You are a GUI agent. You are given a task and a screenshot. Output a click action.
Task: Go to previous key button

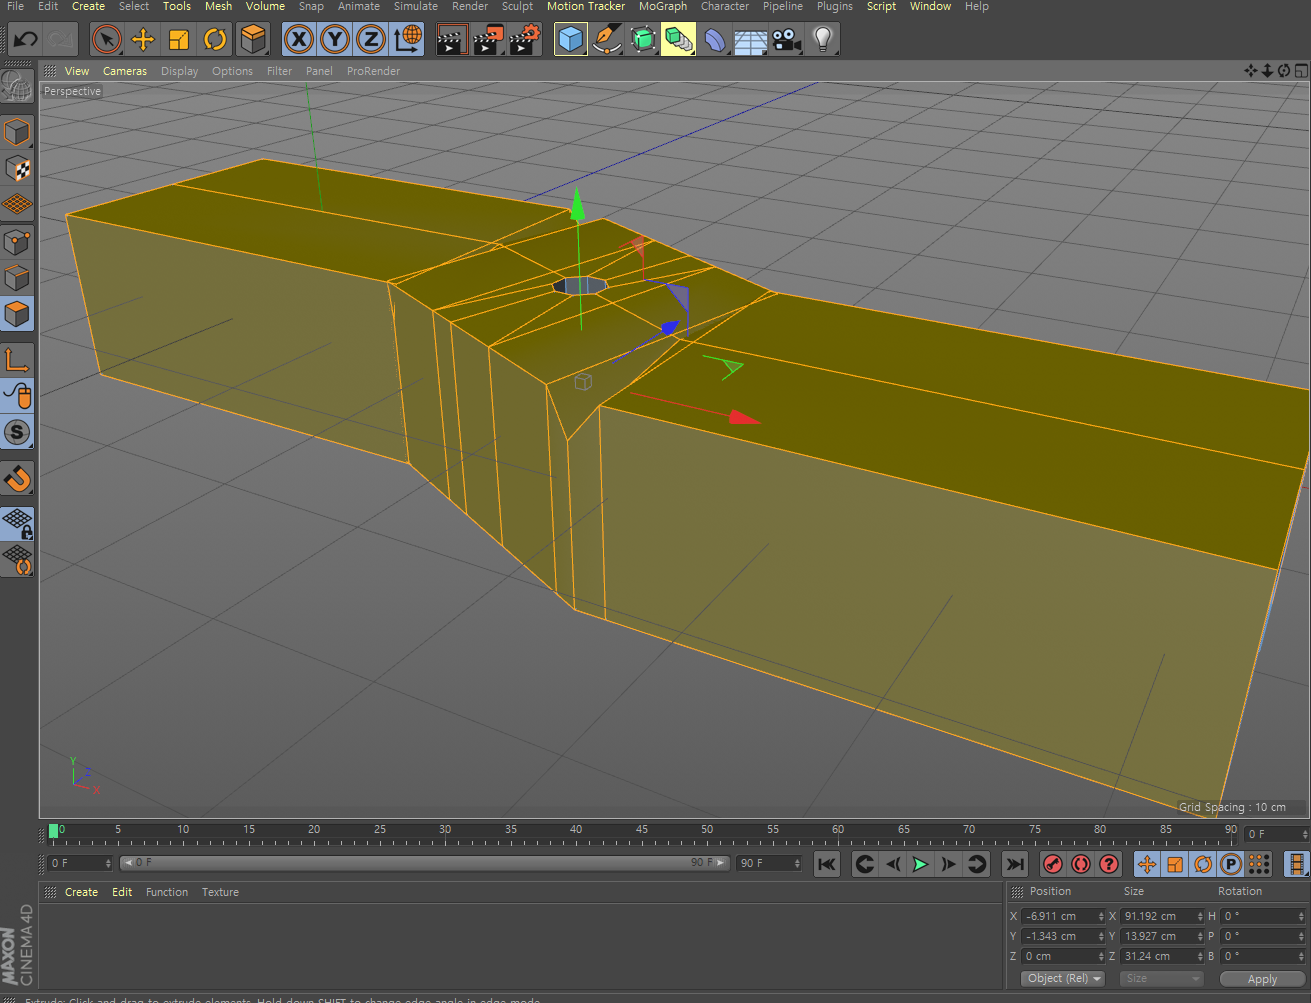click(865, 864)
